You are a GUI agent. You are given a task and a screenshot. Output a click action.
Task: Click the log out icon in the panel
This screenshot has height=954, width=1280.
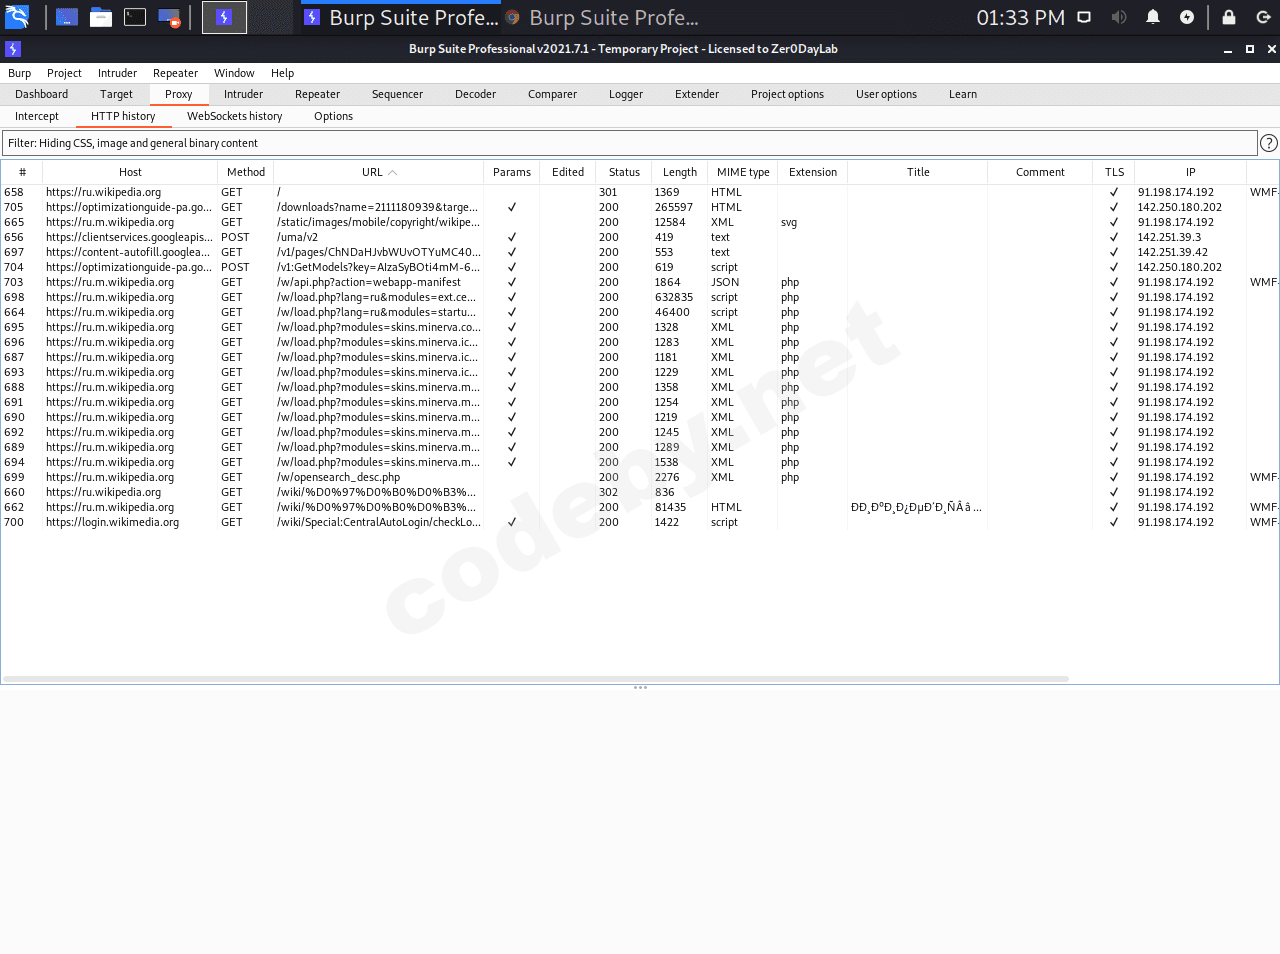[1263, 17]
